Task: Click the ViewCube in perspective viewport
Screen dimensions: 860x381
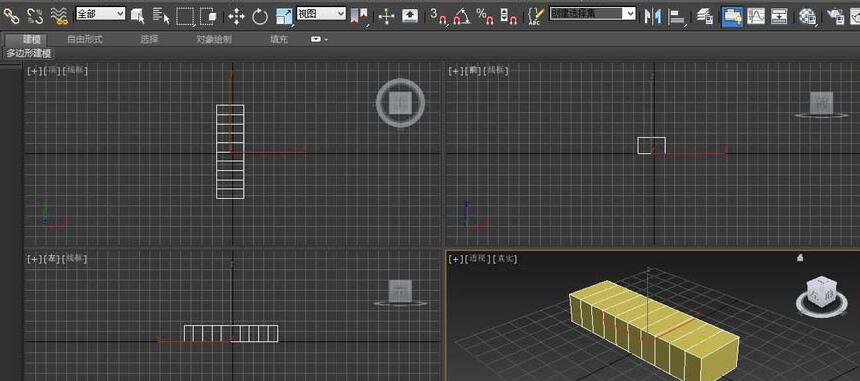Action: (821, 292)
